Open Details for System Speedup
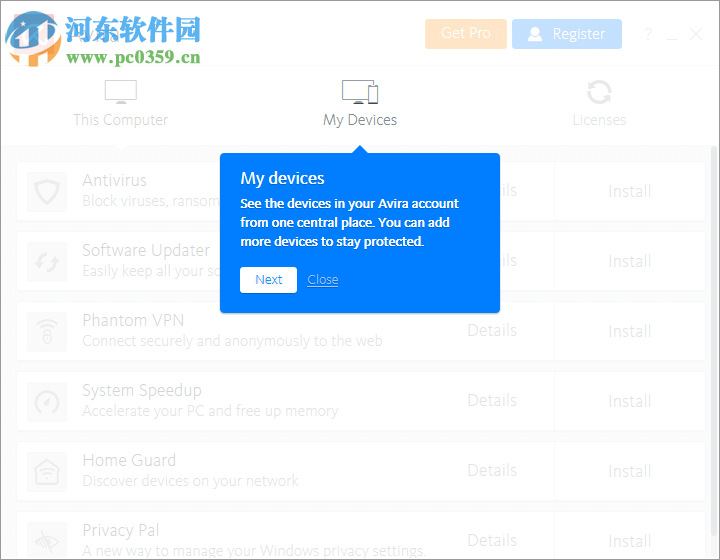This screenshot has height=560, width=720. point(492,401)
